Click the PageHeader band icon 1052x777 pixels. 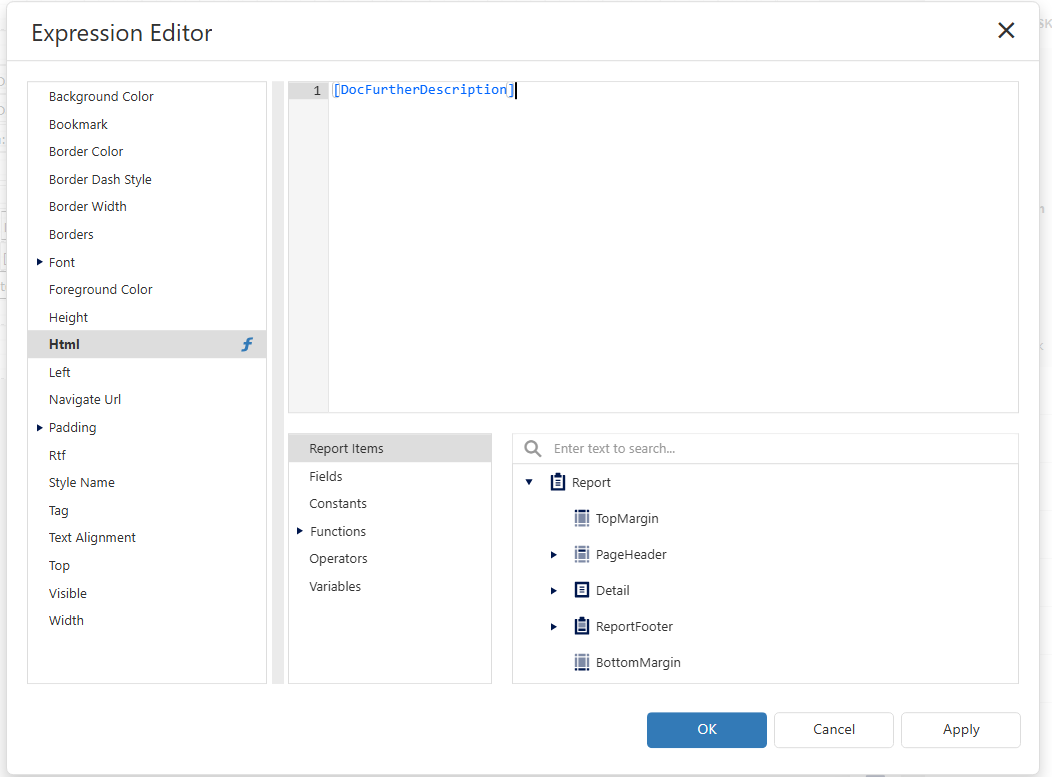coord(582,554)
